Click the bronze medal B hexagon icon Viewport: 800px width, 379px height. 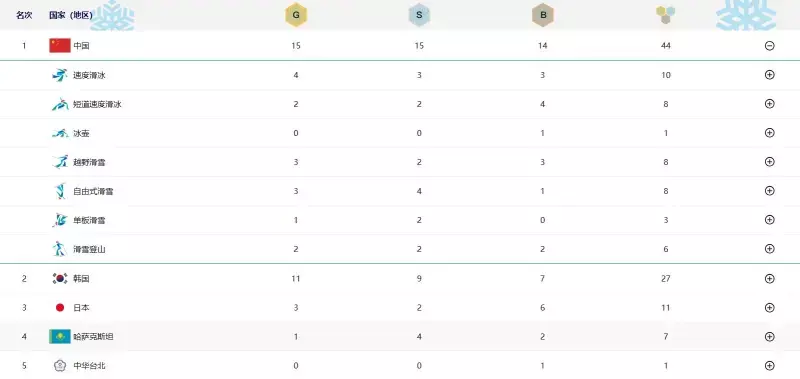pos(543,15)
